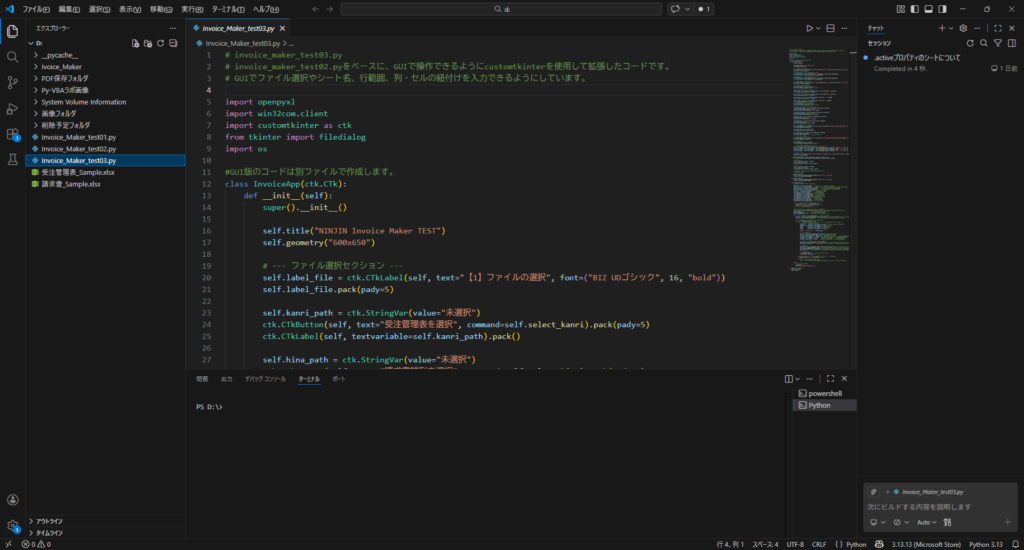
Task: Open the Extensions view with update badge
Action: pyautogui.click(x=13, y=134)
